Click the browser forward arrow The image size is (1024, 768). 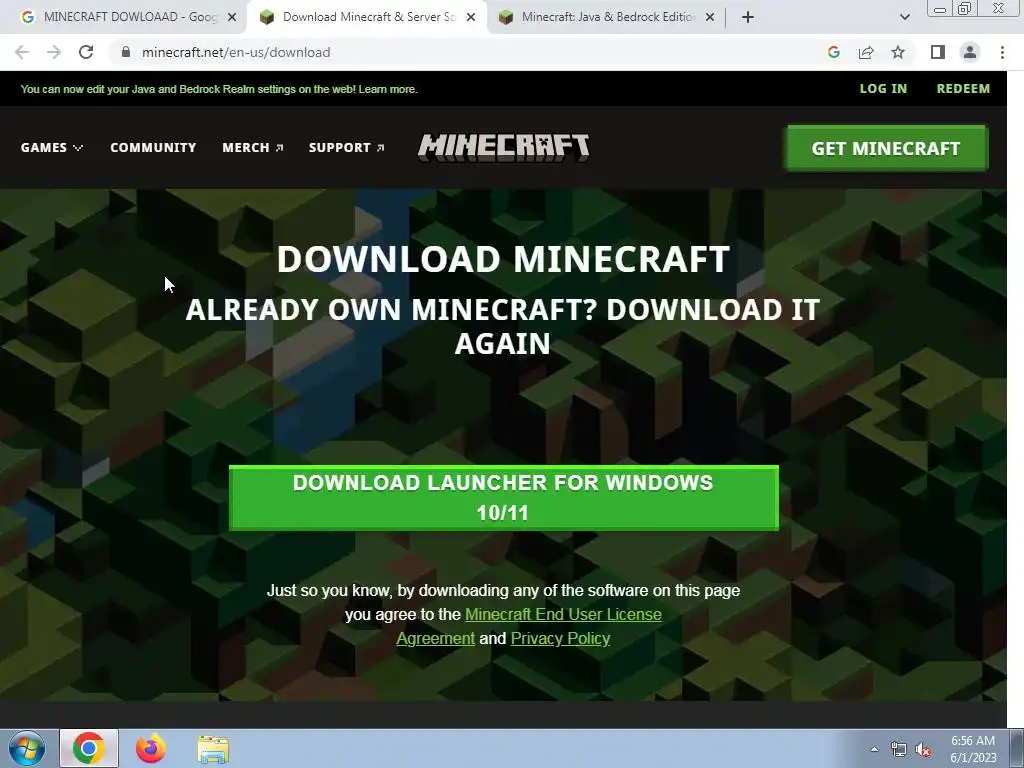tap(54, 52)
